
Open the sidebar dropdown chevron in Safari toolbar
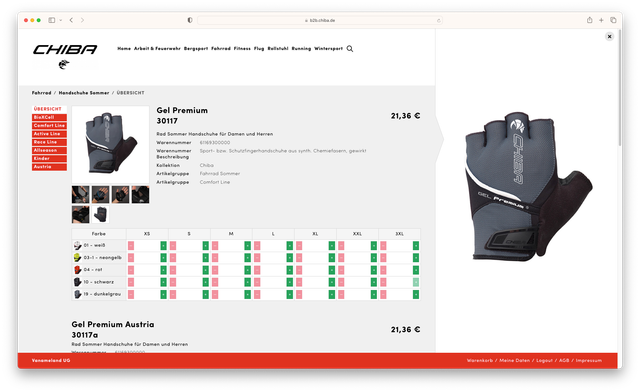tap(60, 20)
